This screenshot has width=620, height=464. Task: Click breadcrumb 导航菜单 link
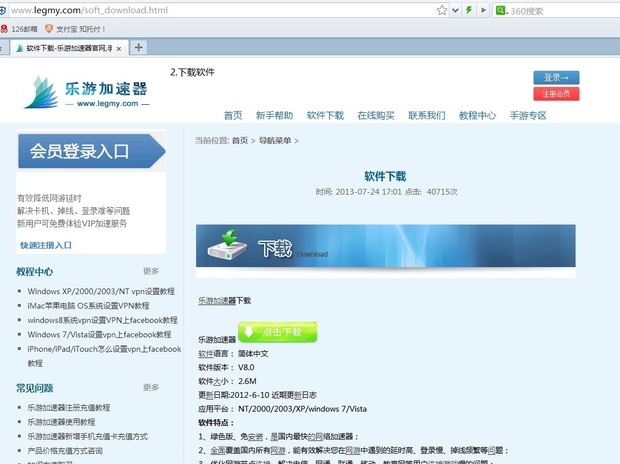click(275, 140)
